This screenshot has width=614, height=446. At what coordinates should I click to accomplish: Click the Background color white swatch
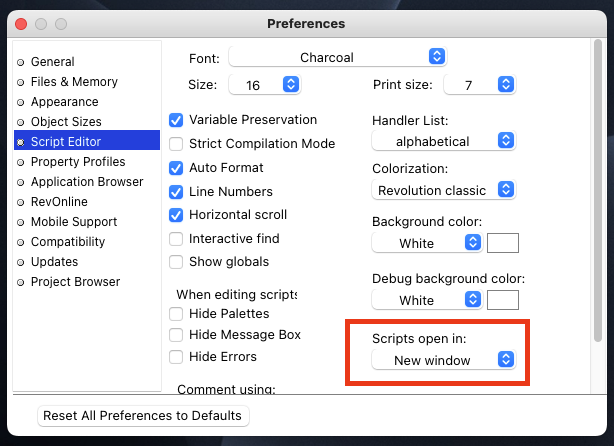502,243
